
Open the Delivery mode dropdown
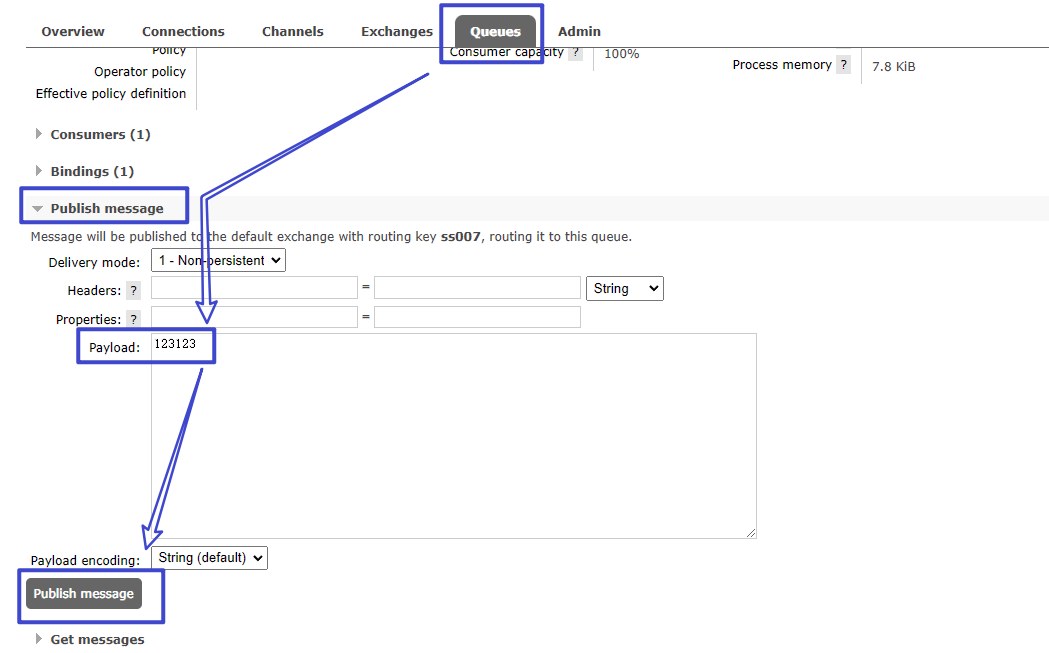click(x=218, y=260)
